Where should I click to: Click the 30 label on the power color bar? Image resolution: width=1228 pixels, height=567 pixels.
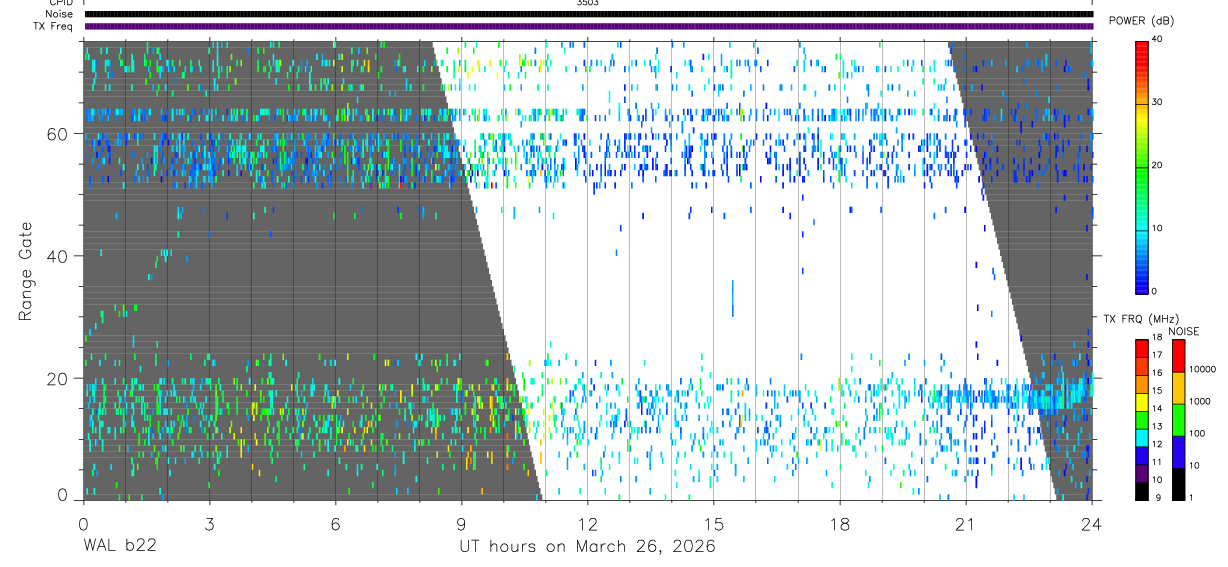click(1158, 102)
